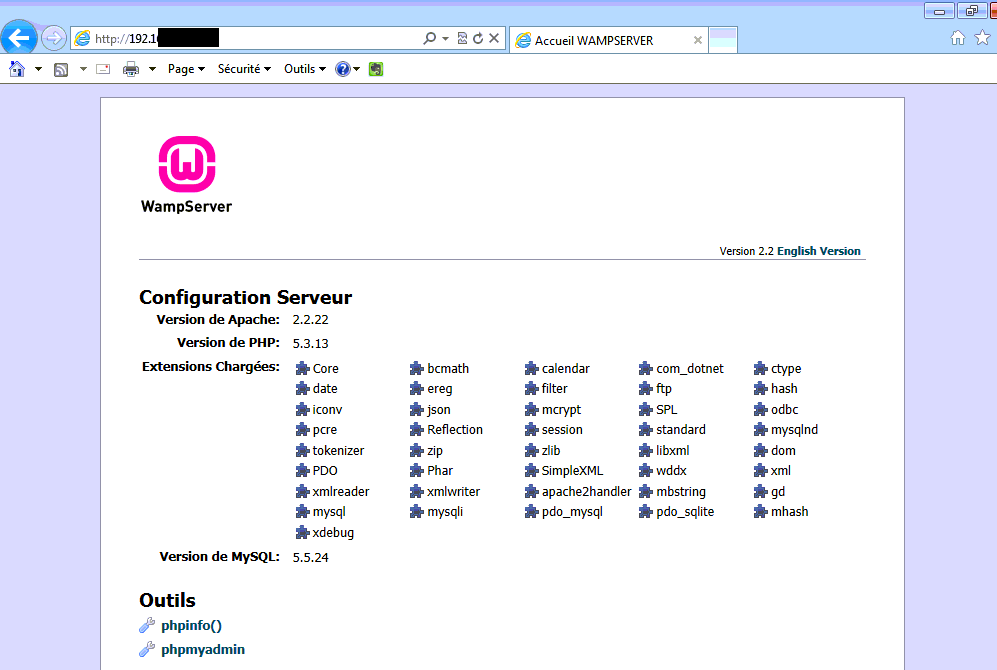Click the Reflection extension name

(455, 430)
